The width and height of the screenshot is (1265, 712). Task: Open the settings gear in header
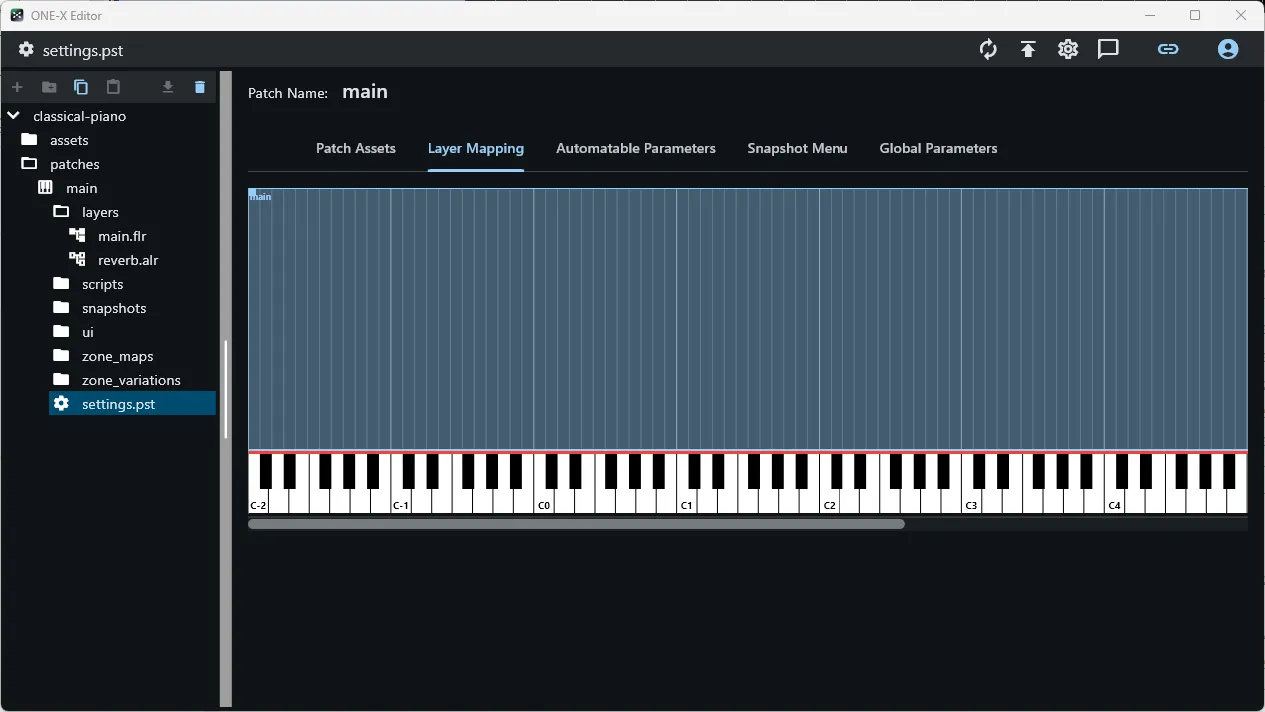point(1068,49)
